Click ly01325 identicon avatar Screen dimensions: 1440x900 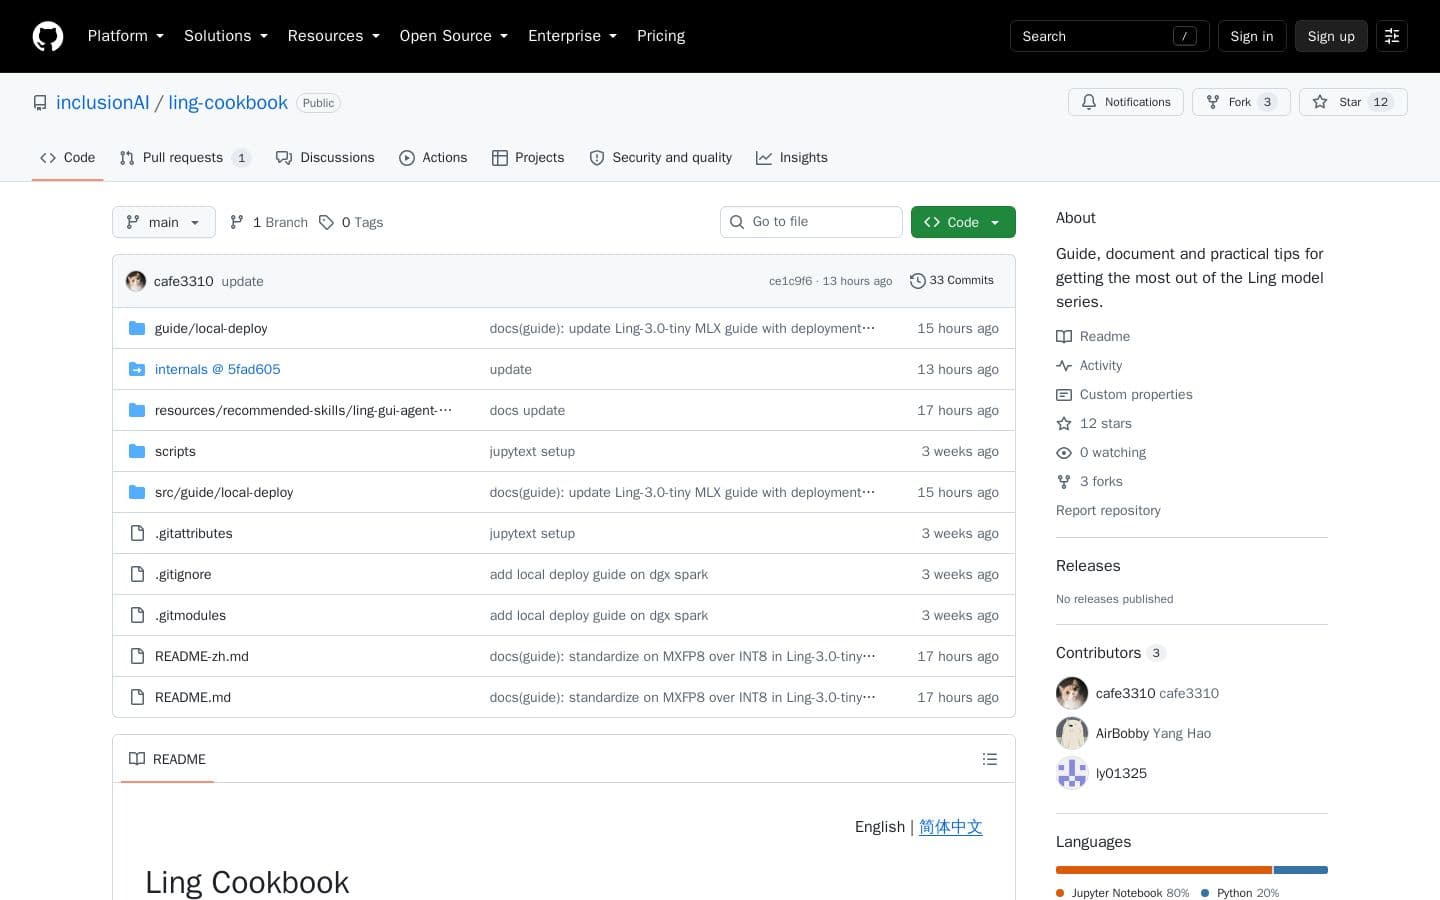tap(1072, 773)
